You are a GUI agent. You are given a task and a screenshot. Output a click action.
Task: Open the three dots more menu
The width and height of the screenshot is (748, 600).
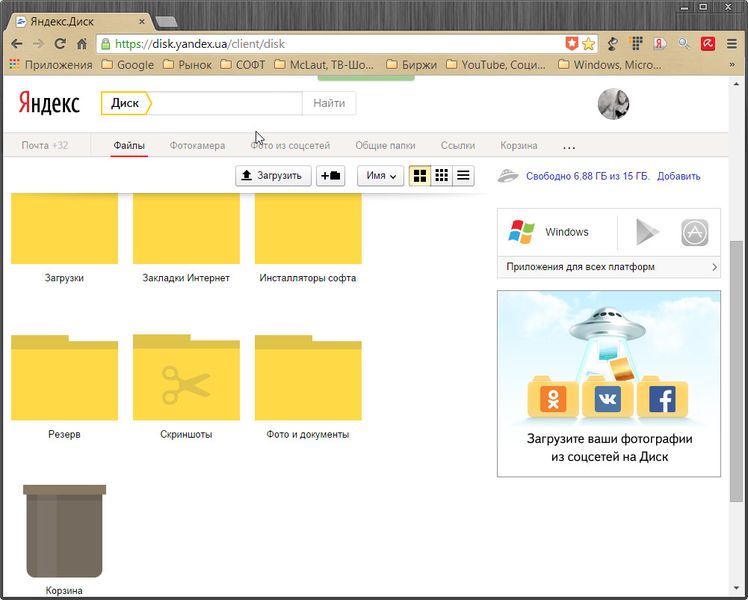point(569,147)
